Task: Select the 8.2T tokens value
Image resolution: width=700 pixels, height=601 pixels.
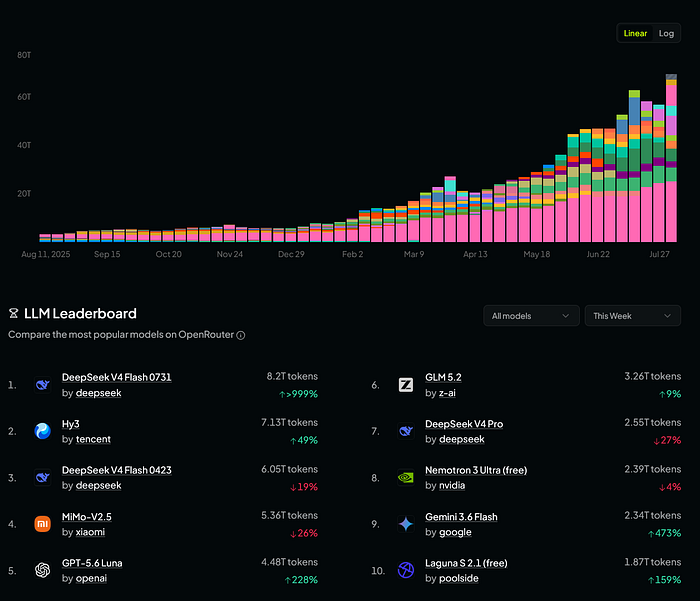Action: click(292, 376)
